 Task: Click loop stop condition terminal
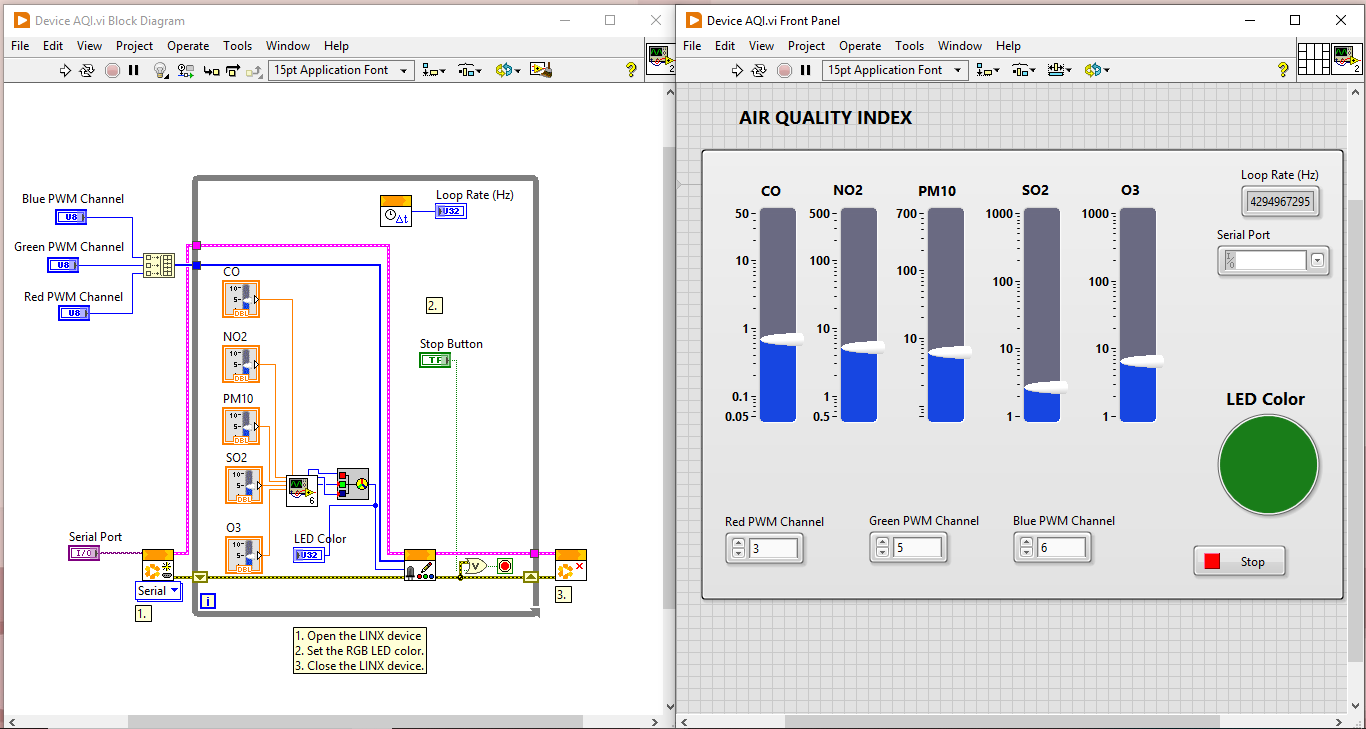504,566
